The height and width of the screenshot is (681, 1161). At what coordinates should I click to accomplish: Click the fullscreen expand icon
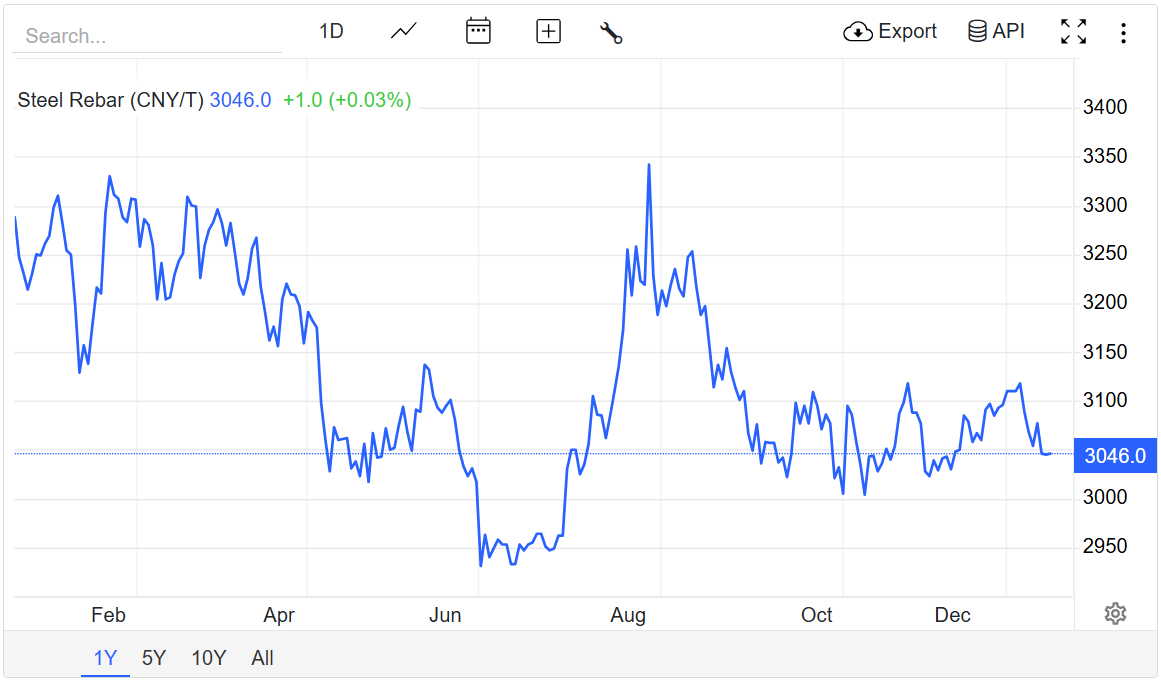tap(1073, 32)
